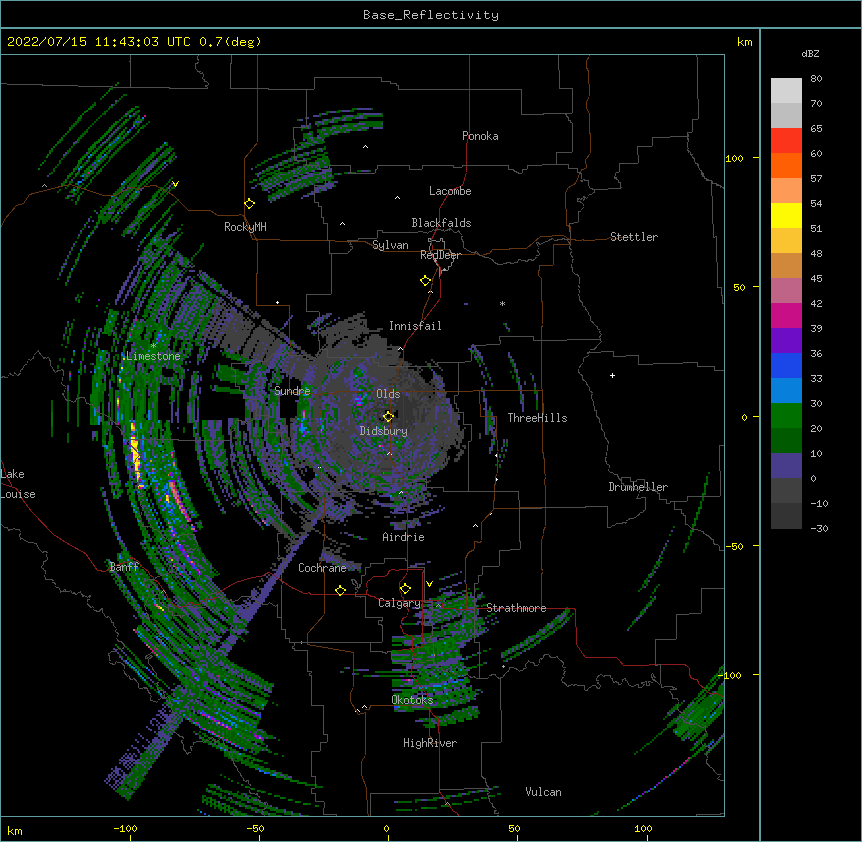Select the bright yellow swatch between 54 and 51 dBZ
The image size is (862, 842).
(786, 215)
